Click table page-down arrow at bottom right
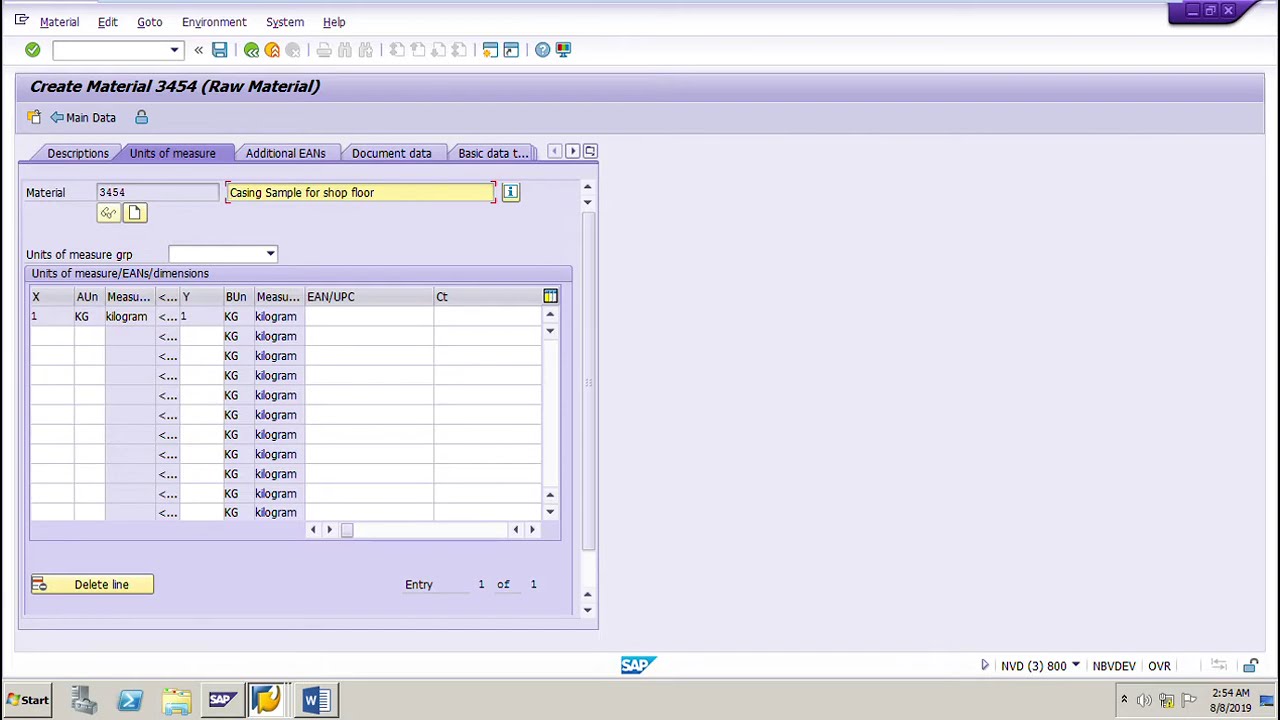This screenshot has height=720, width=1280. (x=549, y=512)
